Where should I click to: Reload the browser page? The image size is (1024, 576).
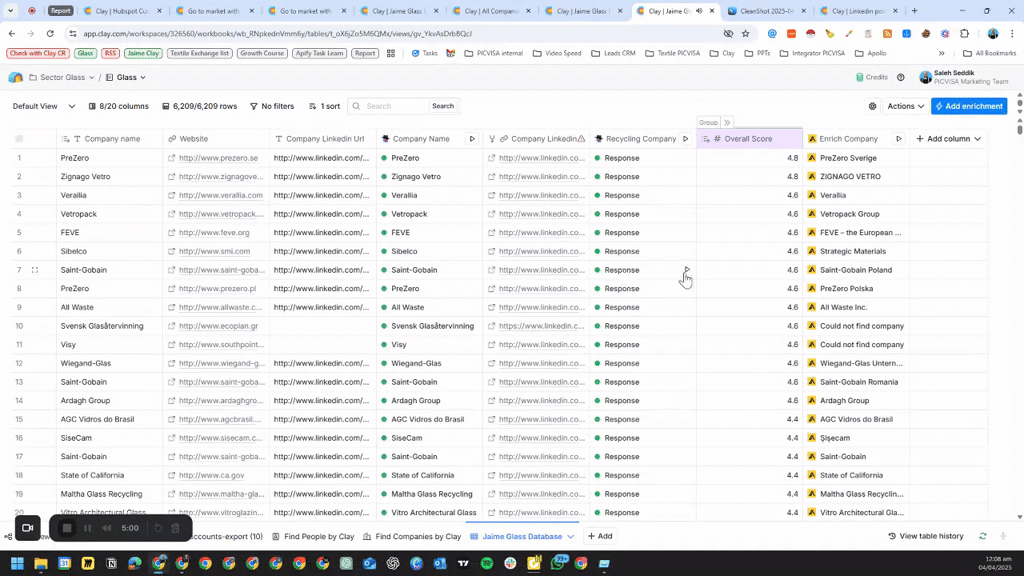point(50,33)
